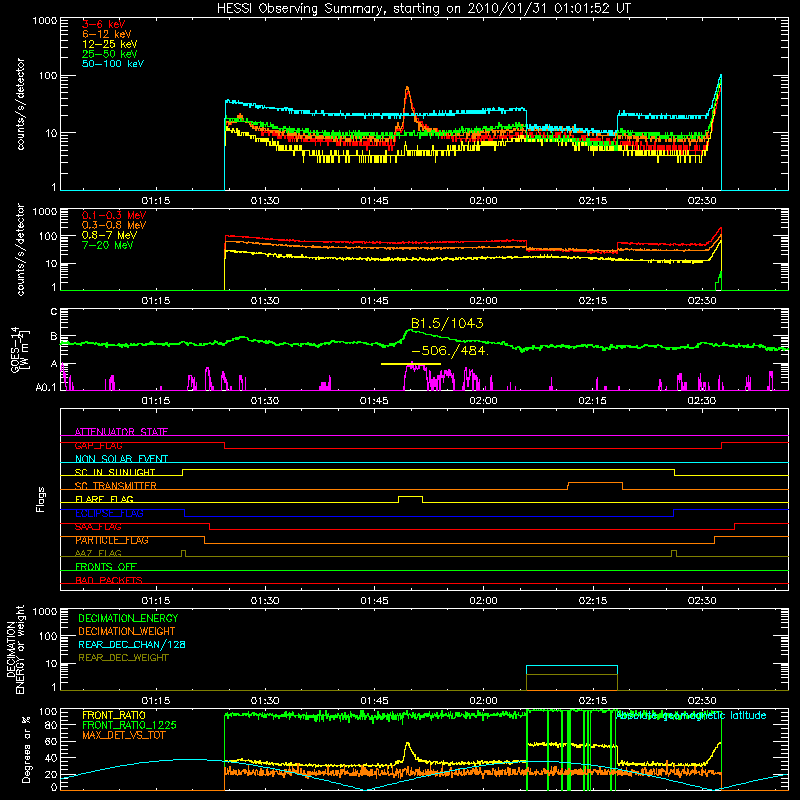Screen dimensions: 800x800
Task: Click the 'Degrees or %' axis label
Action: click(27, 749)
